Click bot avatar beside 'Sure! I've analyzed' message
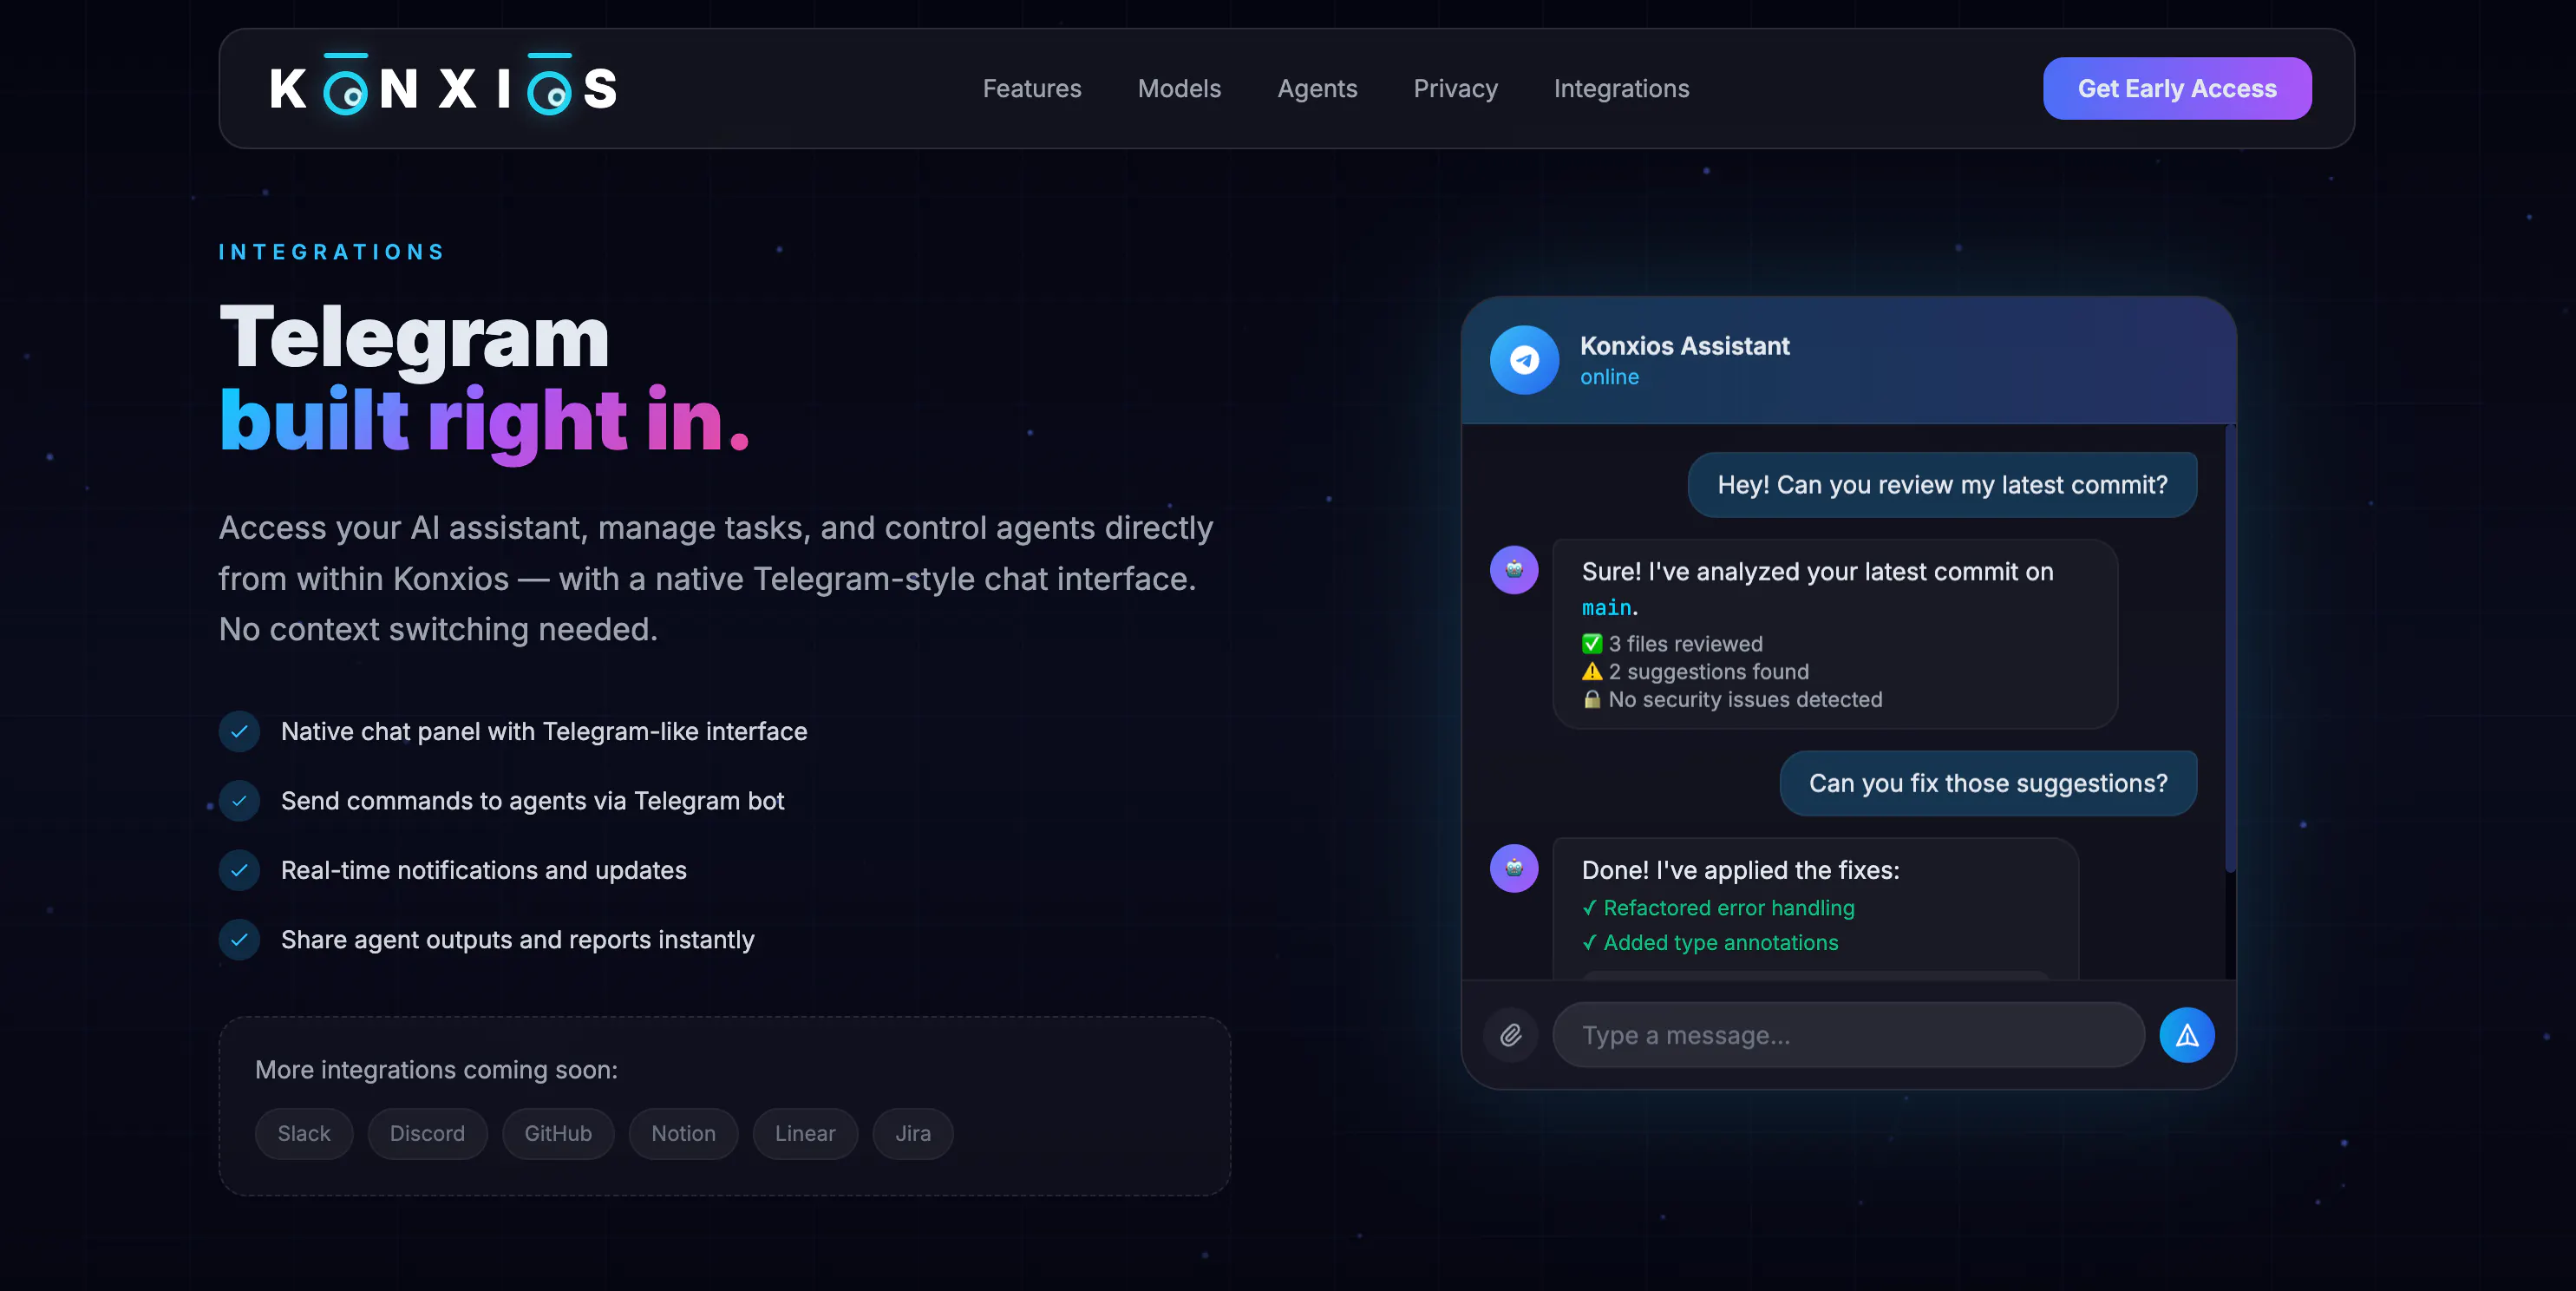The height and width of the screenshot is (1291, 2576). point(1514,570)
